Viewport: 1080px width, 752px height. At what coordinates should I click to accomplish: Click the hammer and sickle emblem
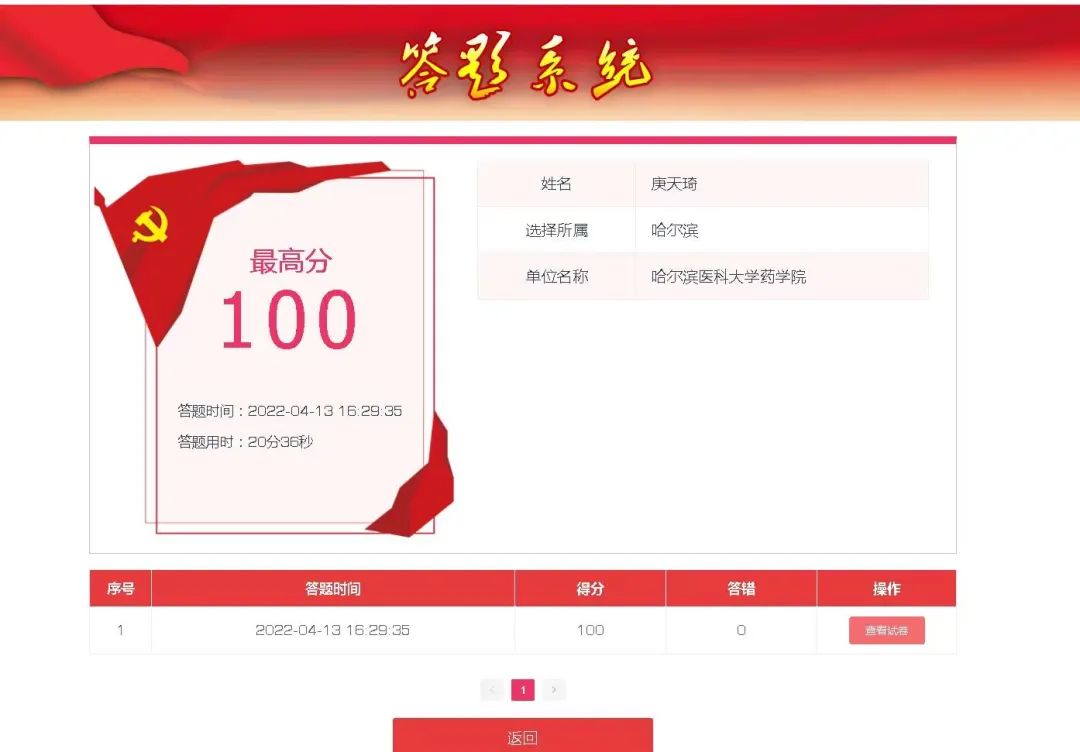point(150,225)
